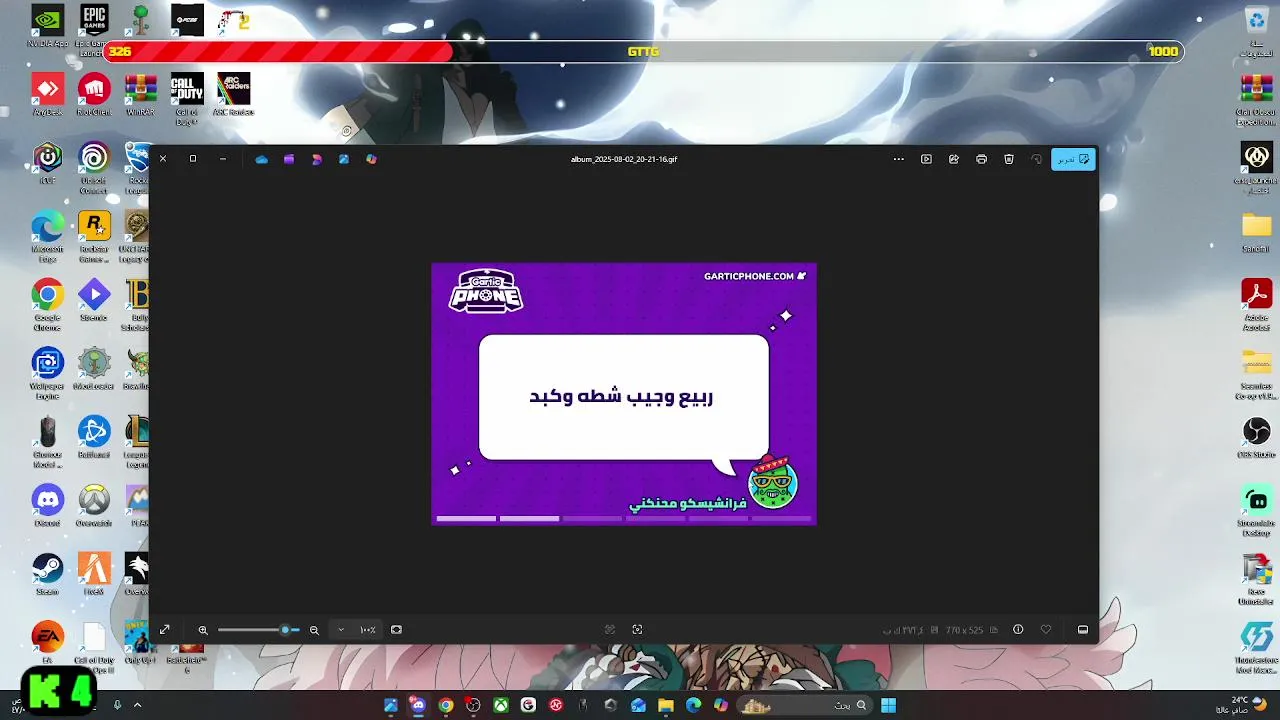Open Epic Games Launcher desktop shortcut

[94, 28]
